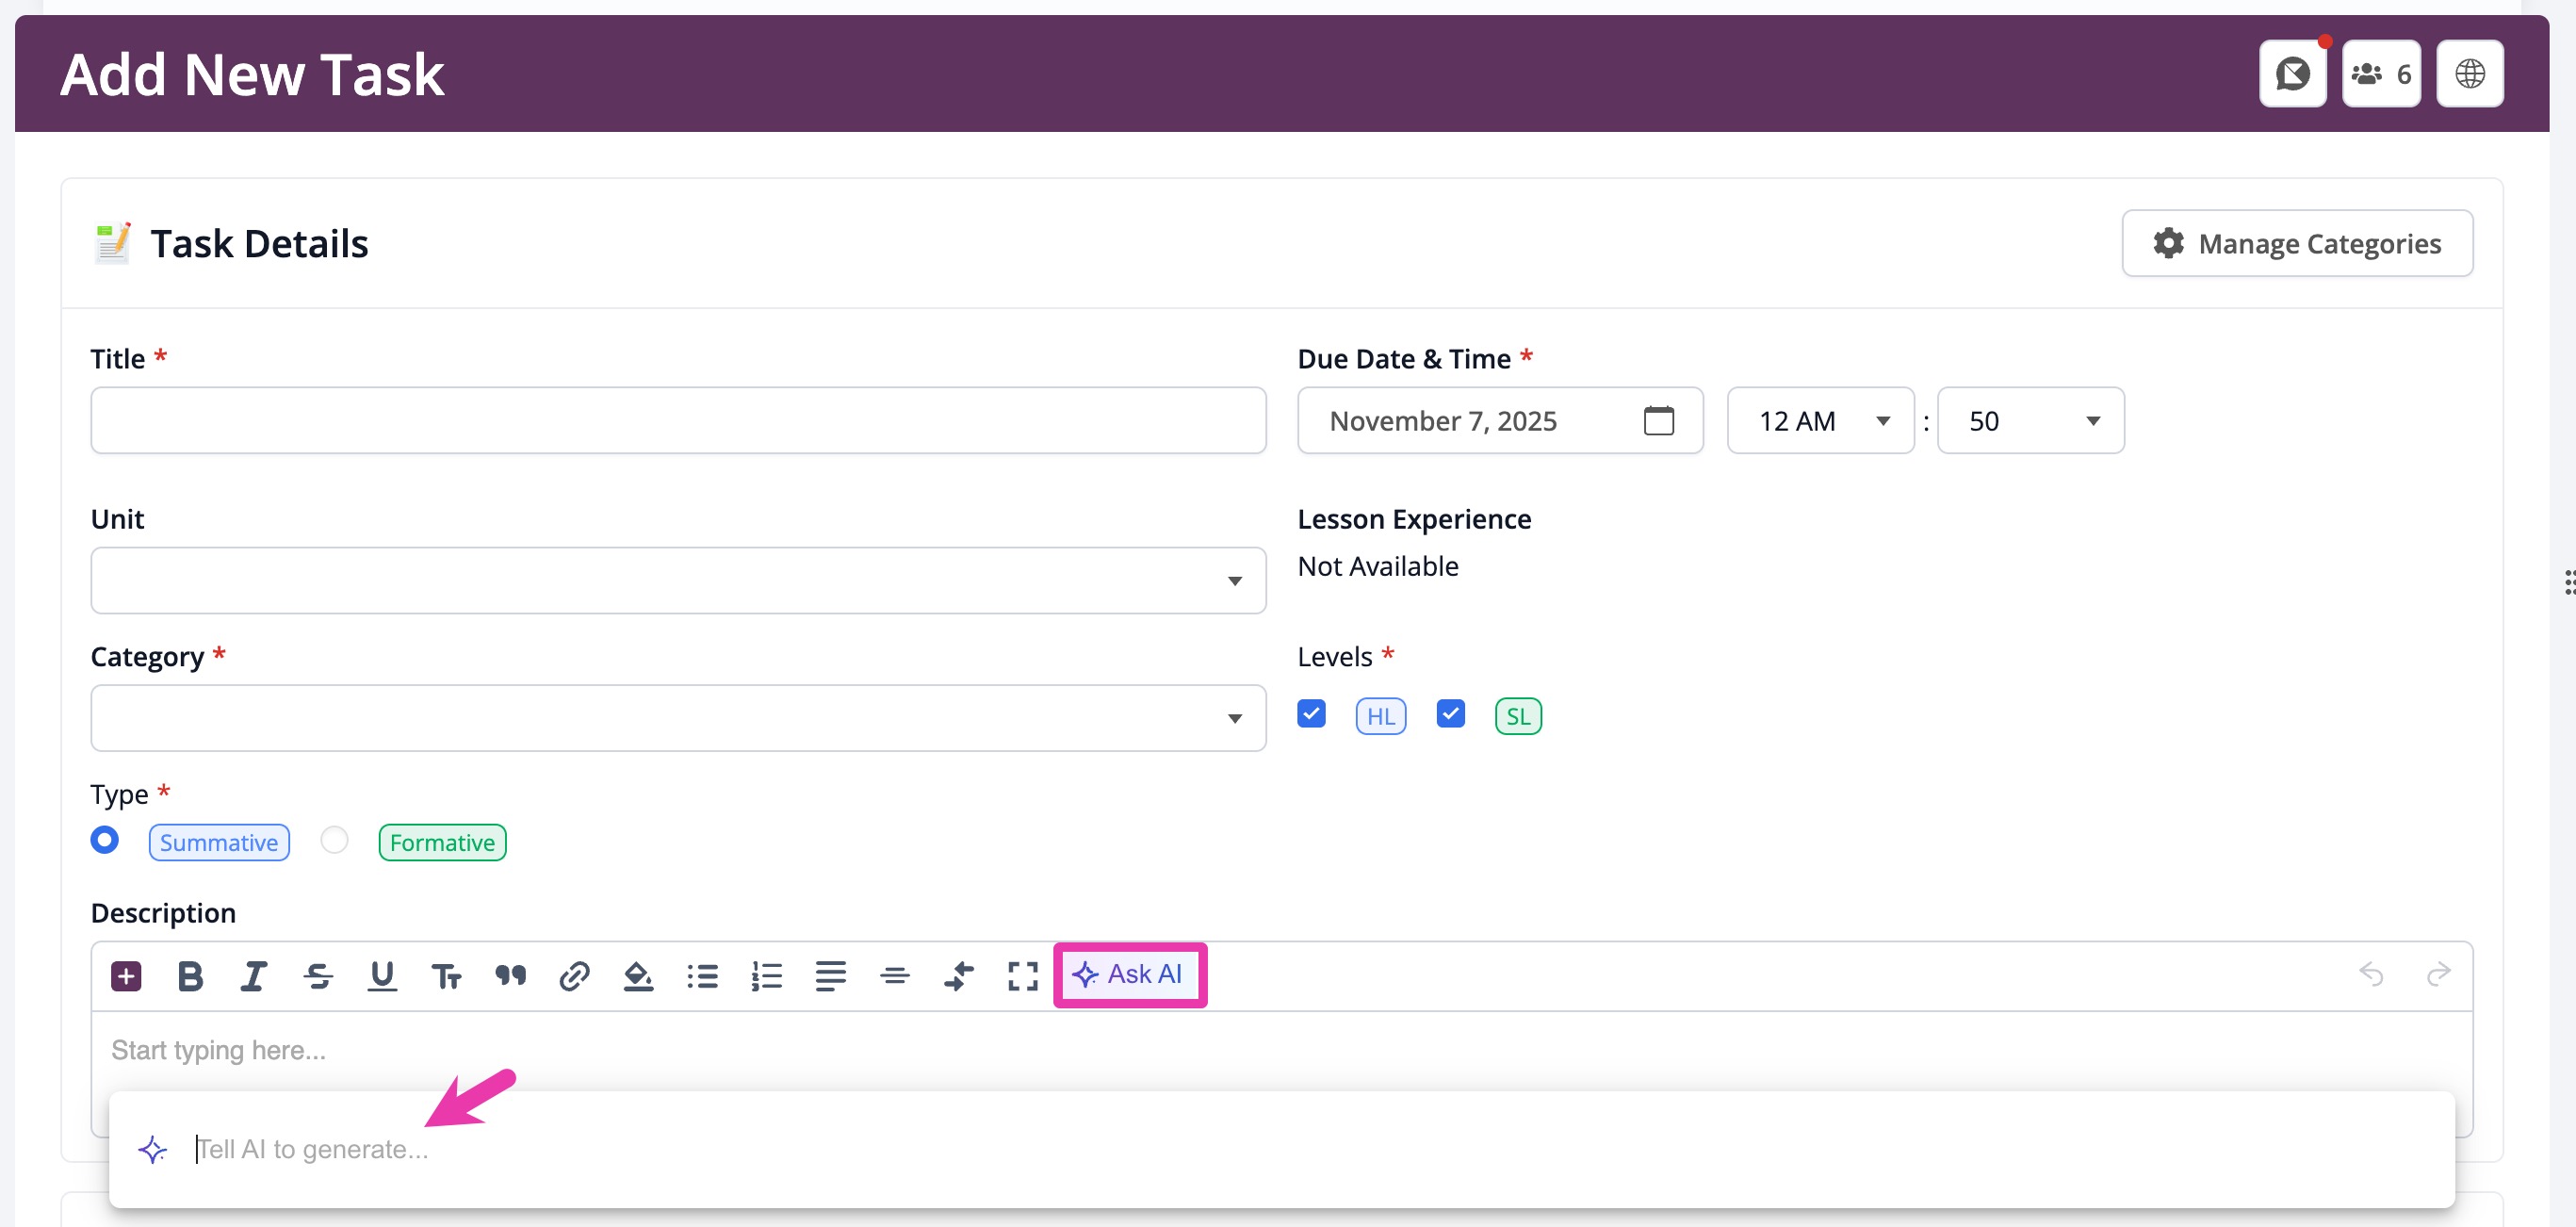
Task: Uncheck the HL level checkbox
Action: [1311, 714]
